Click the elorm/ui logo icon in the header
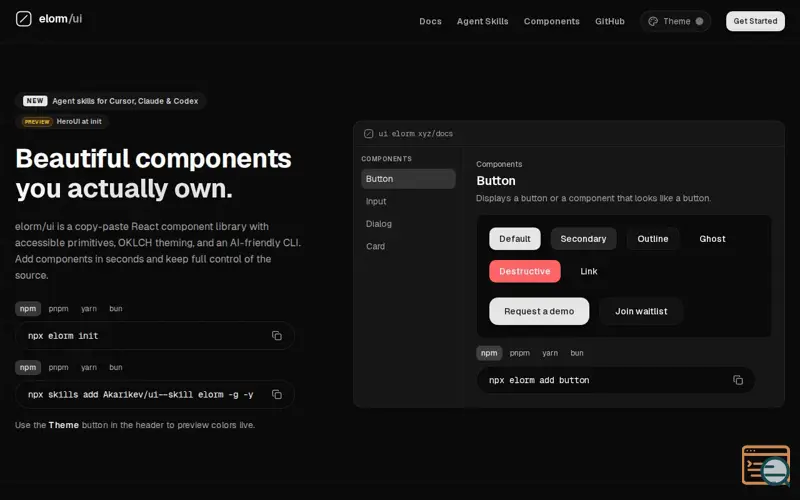This screenshot has width=800, height=500. pyautogui.click(x=23, y=19)
